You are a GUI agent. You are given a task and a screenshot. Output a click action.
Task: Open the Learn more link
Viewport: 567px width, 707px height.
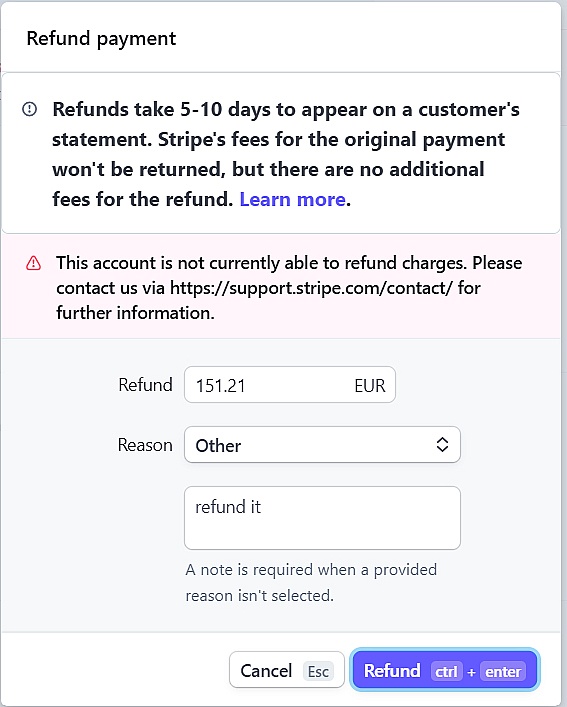pyautogui.click(x=293, y=199)
